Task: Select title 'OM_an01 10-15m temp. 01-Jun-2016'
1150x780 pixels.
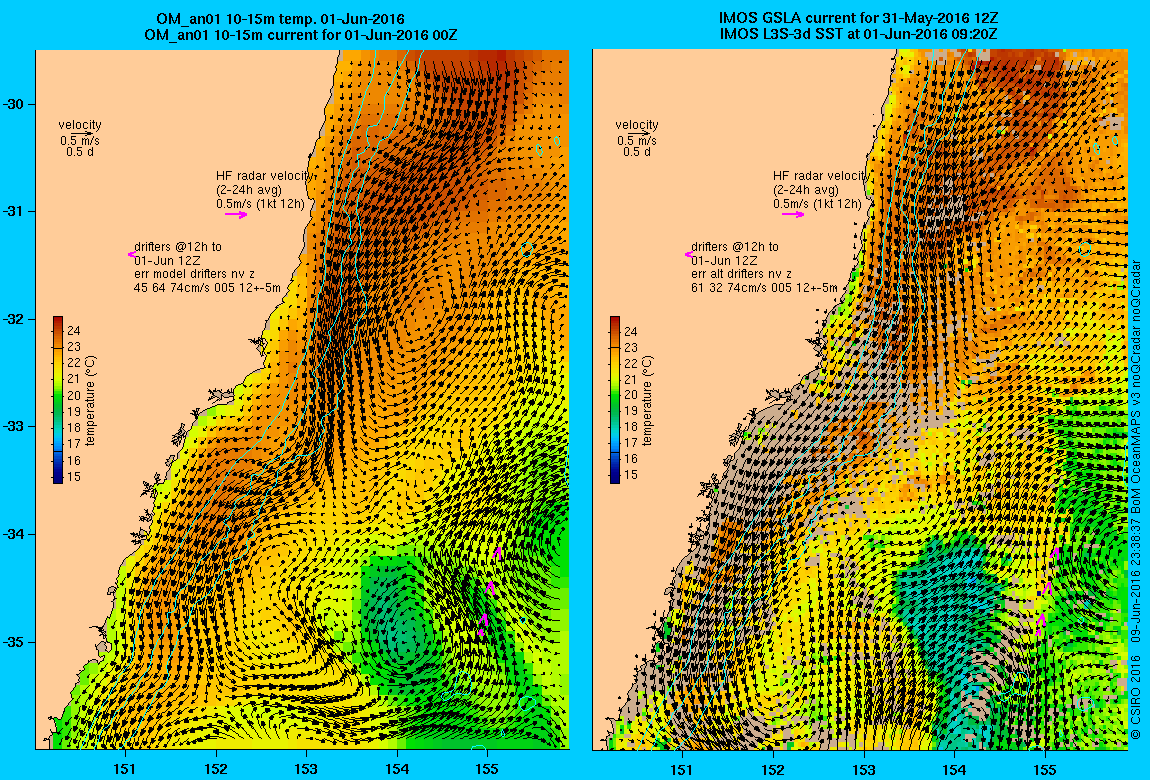Action: [x=280, y=19]
